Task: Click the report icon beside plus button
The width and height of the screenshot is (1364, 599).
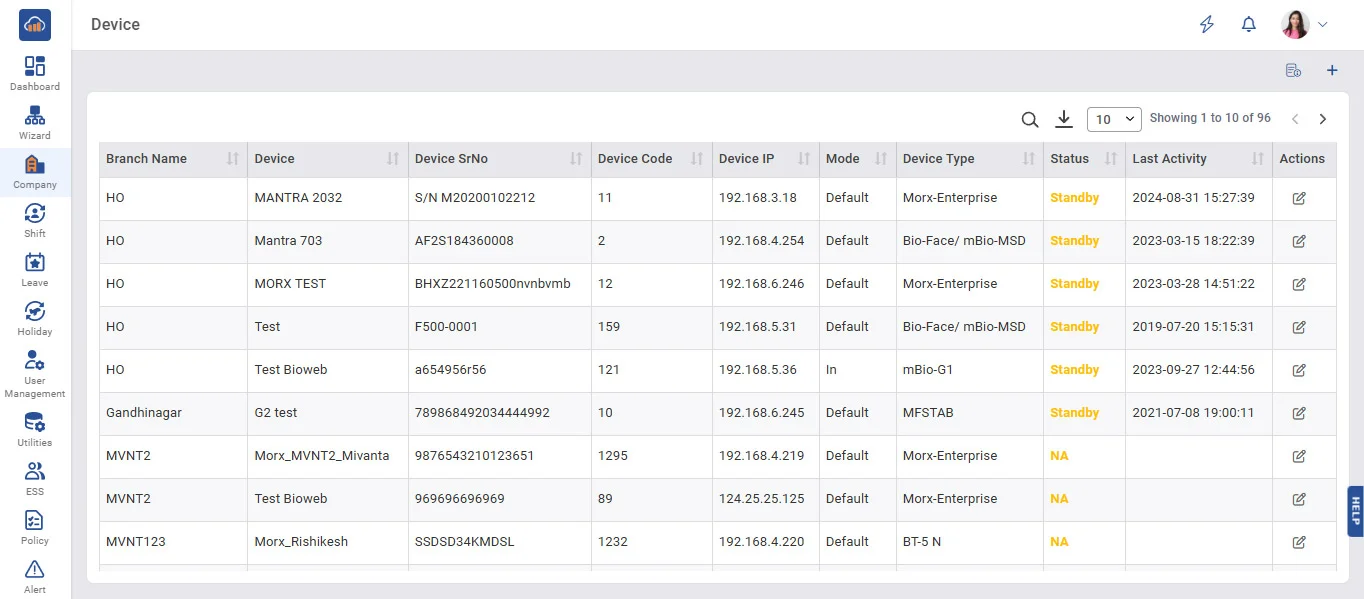Action: pyautogui.click(x=1293, y=70)
